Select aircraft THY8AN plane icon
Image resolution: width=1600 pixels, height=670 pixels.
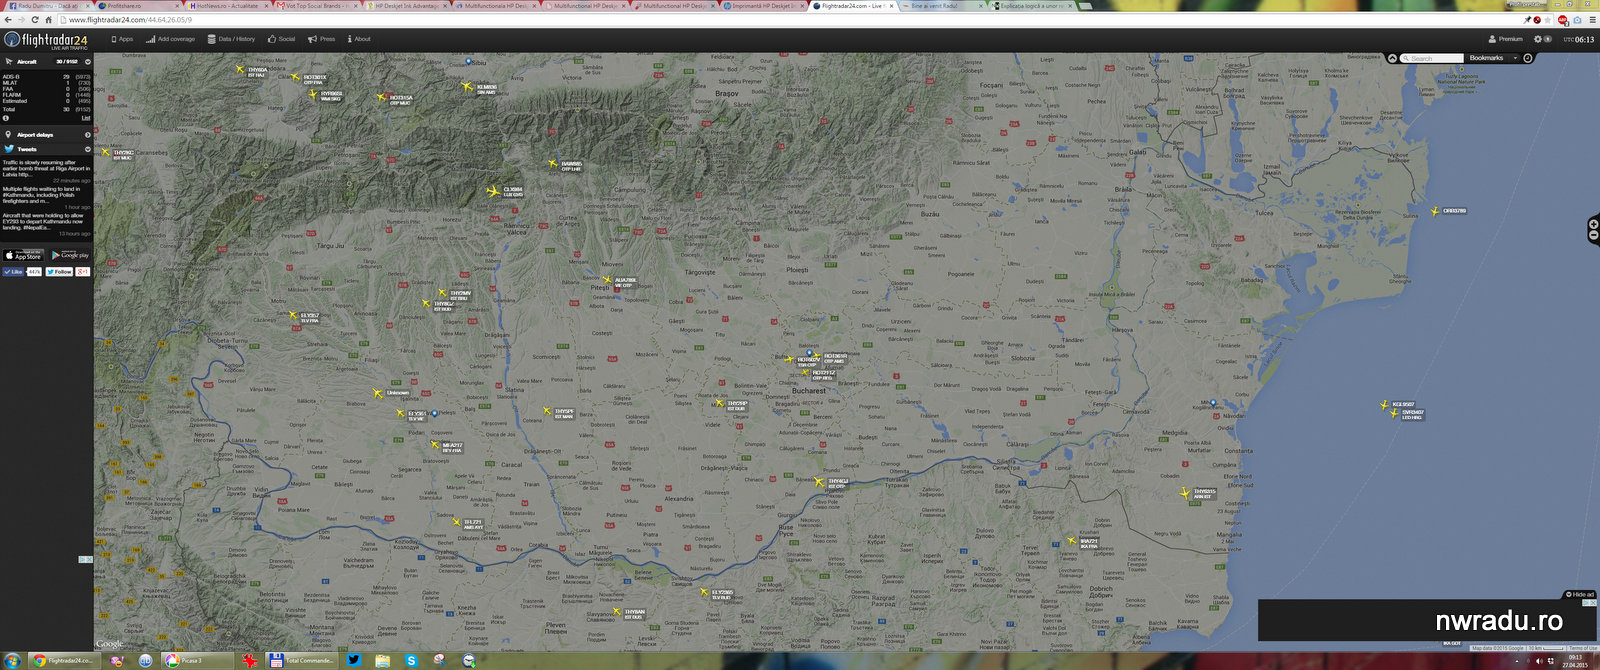click(x=616, y=612)
